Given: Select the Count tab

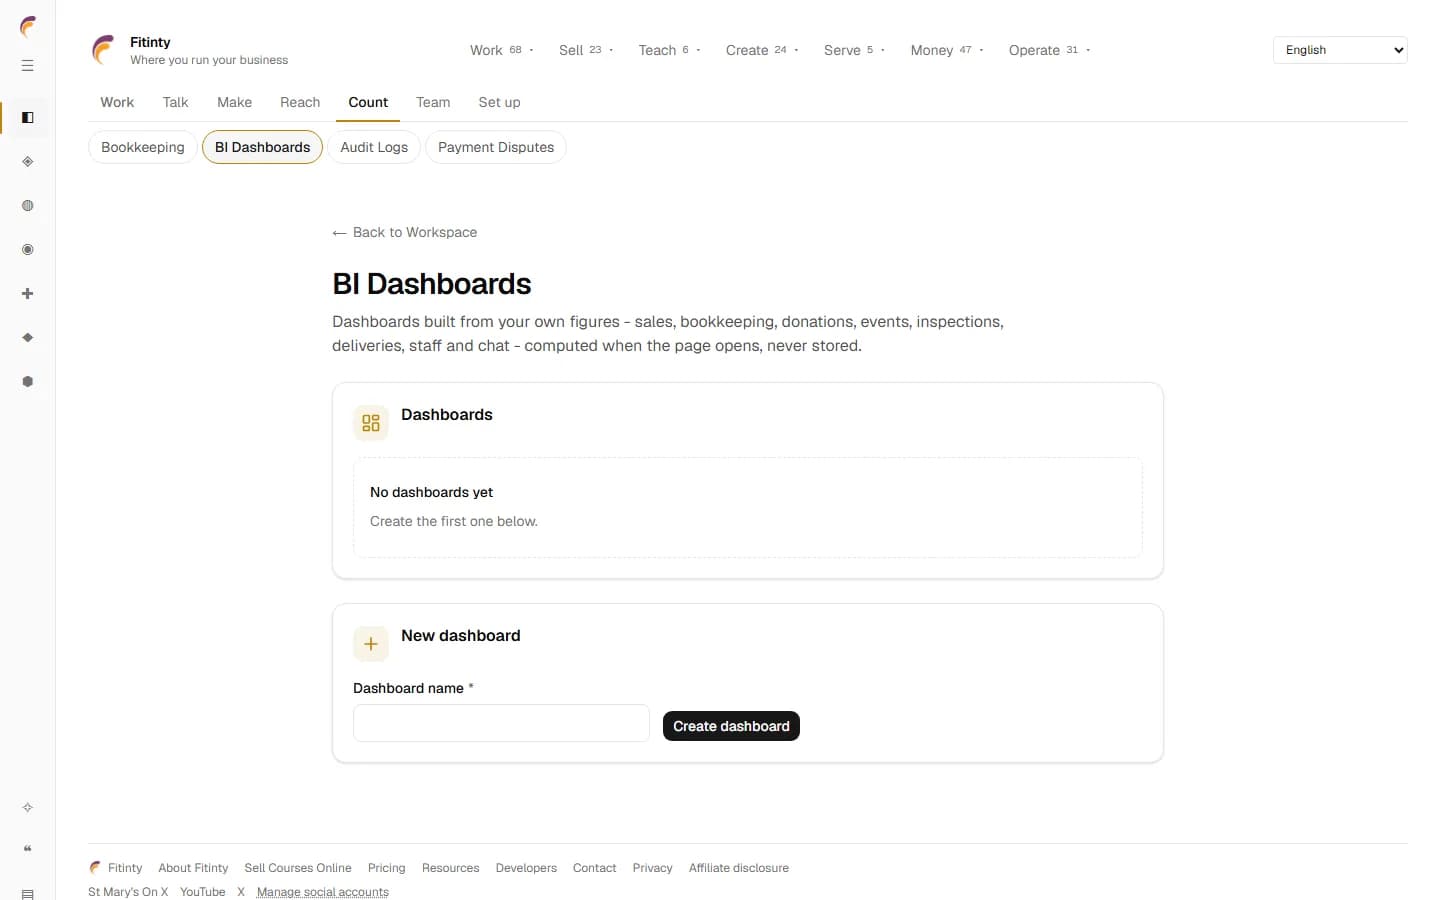Looking at the screenshot, I should (368, 102).
